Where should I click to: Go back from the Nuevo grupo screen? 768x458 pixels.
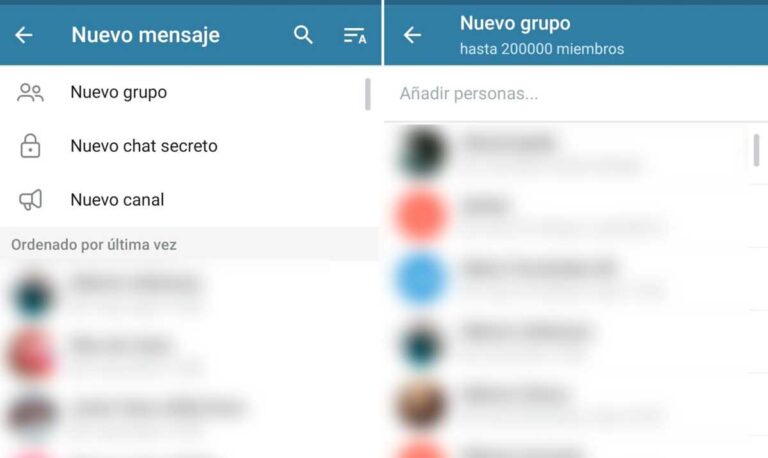412,35
